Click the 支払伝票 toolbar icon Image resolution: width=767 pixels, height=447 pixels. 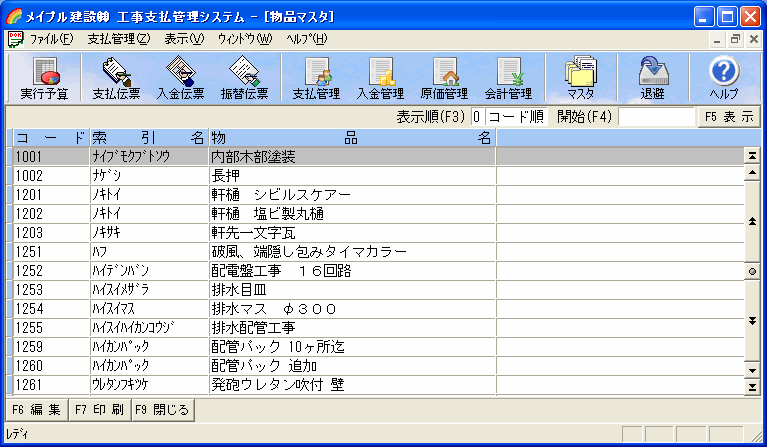click(116, 78)
